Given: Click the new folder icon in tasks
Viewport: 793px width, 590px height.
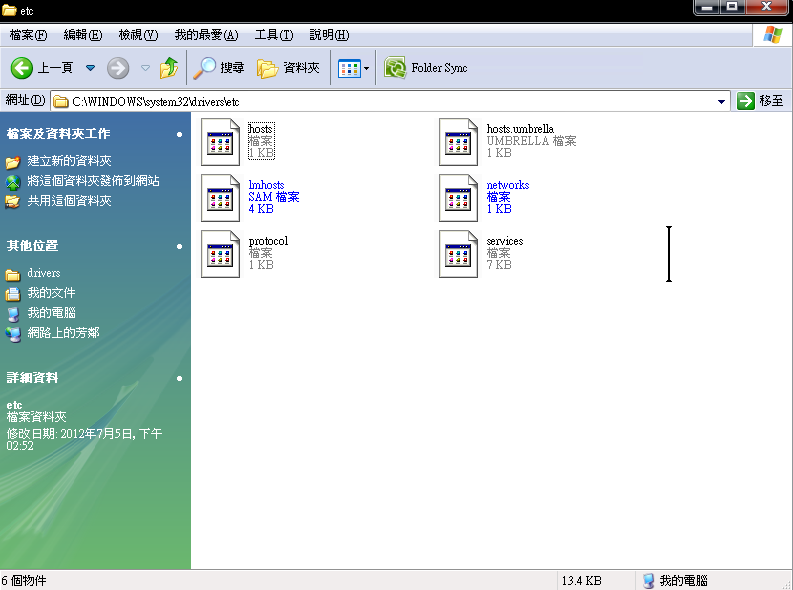Looking at the screenshot, I should point(13,162).
